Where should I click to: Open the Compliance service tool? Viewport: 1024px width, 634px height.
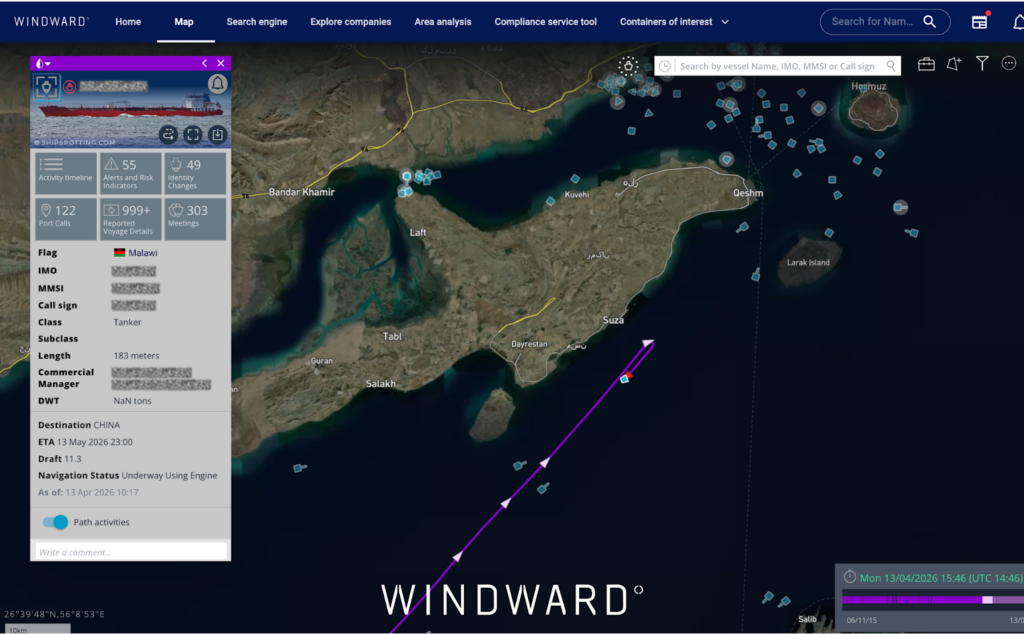click(545, 20)
